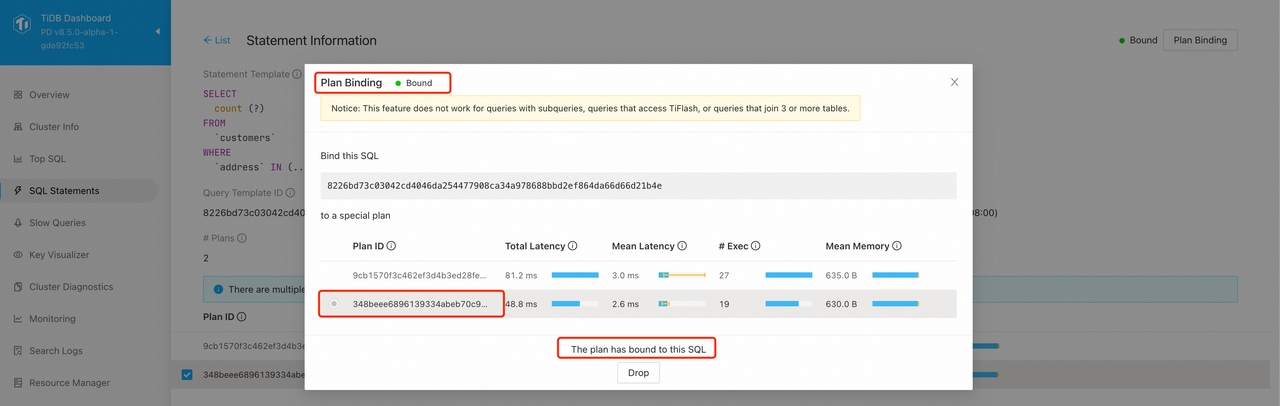
Task: Go back via the List link
Action: [216, 41]
